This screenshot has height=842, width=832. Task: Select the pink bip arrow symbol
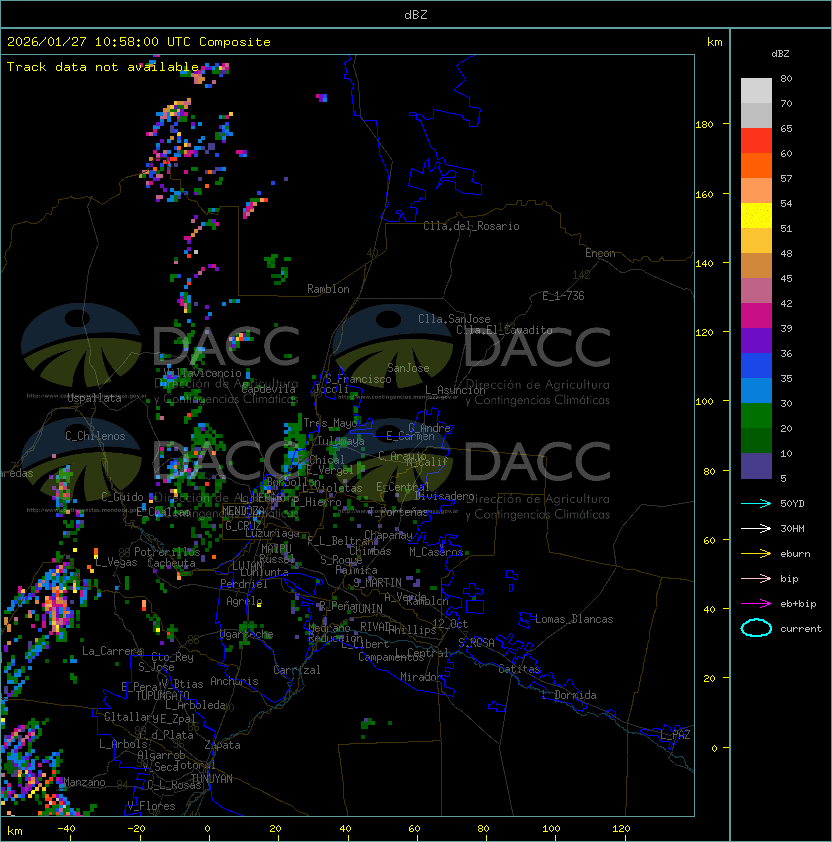pyautogui.click(x=757, y=578)
